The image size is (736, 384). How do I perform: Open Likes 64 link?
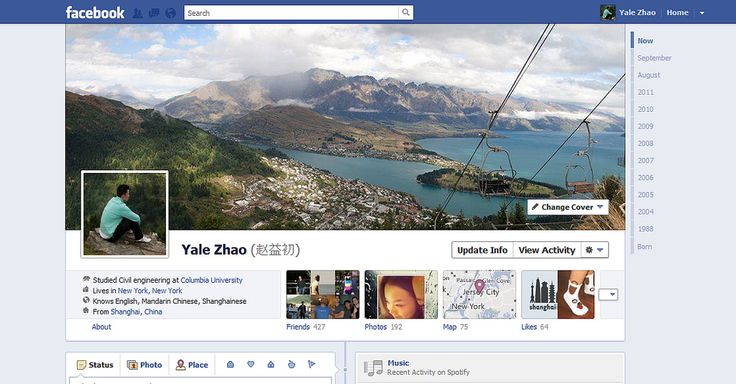pos(535,327)
